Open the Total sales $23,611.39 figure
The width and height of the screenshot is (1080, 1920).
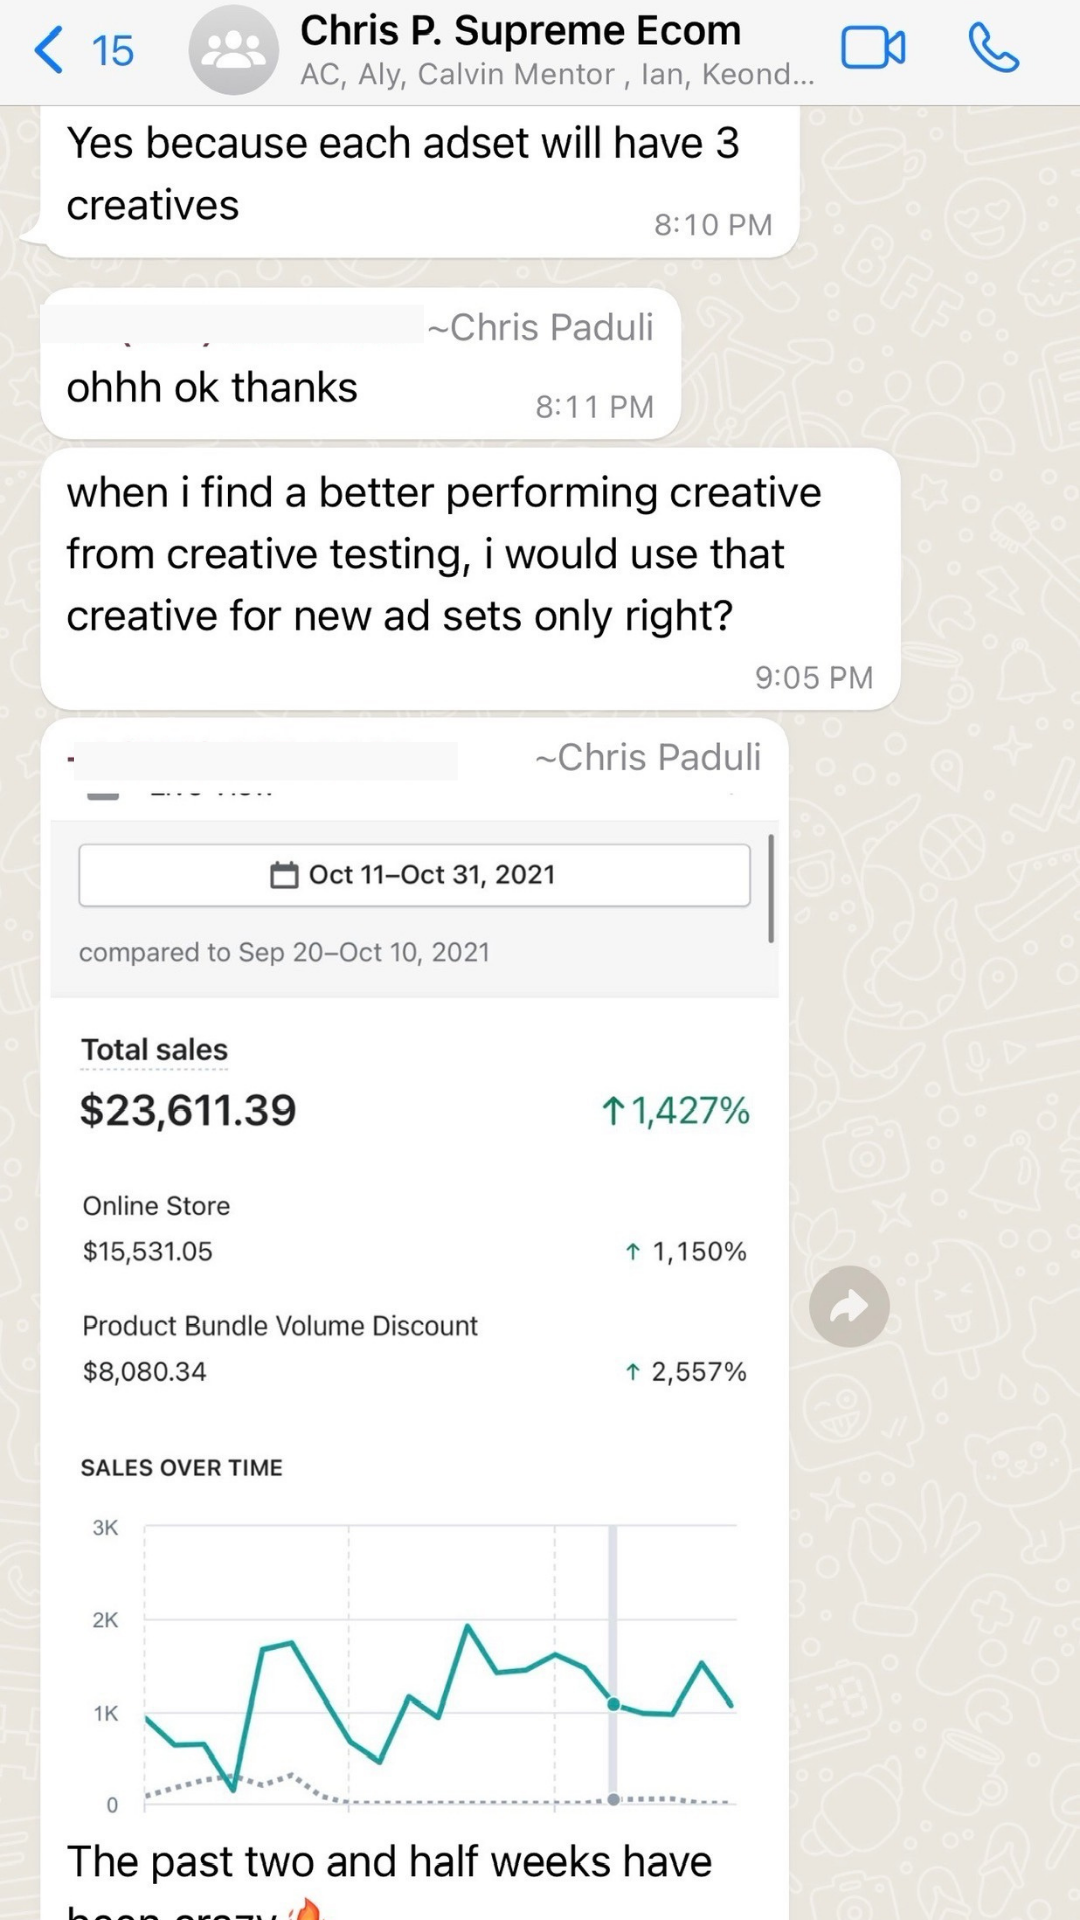(188, 1110)
